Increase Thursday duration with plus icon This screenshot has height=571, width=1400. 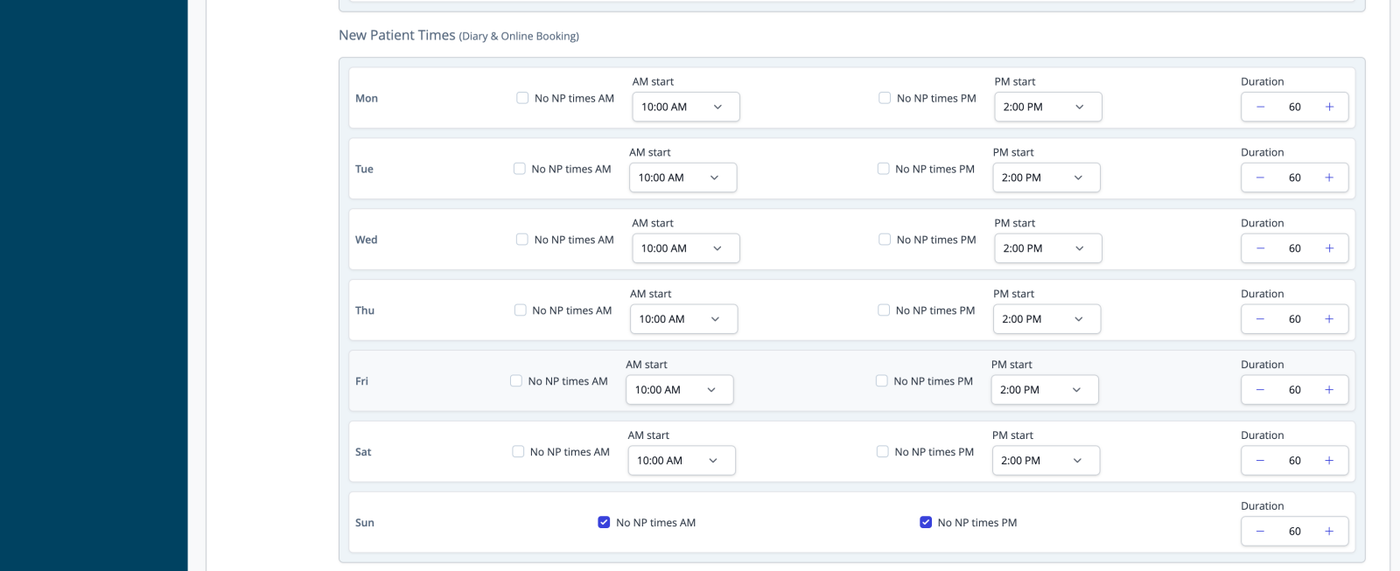click(1329, 319)
